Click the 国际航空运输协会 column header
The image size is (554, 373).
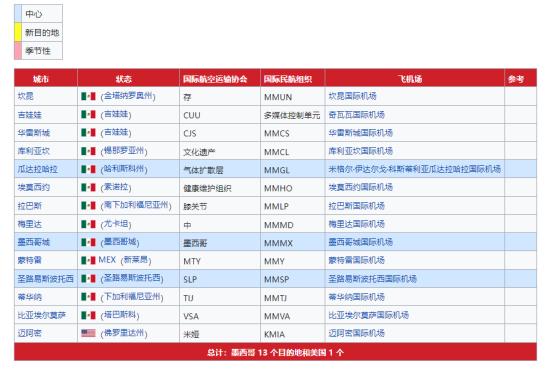[x=215, y=79]
